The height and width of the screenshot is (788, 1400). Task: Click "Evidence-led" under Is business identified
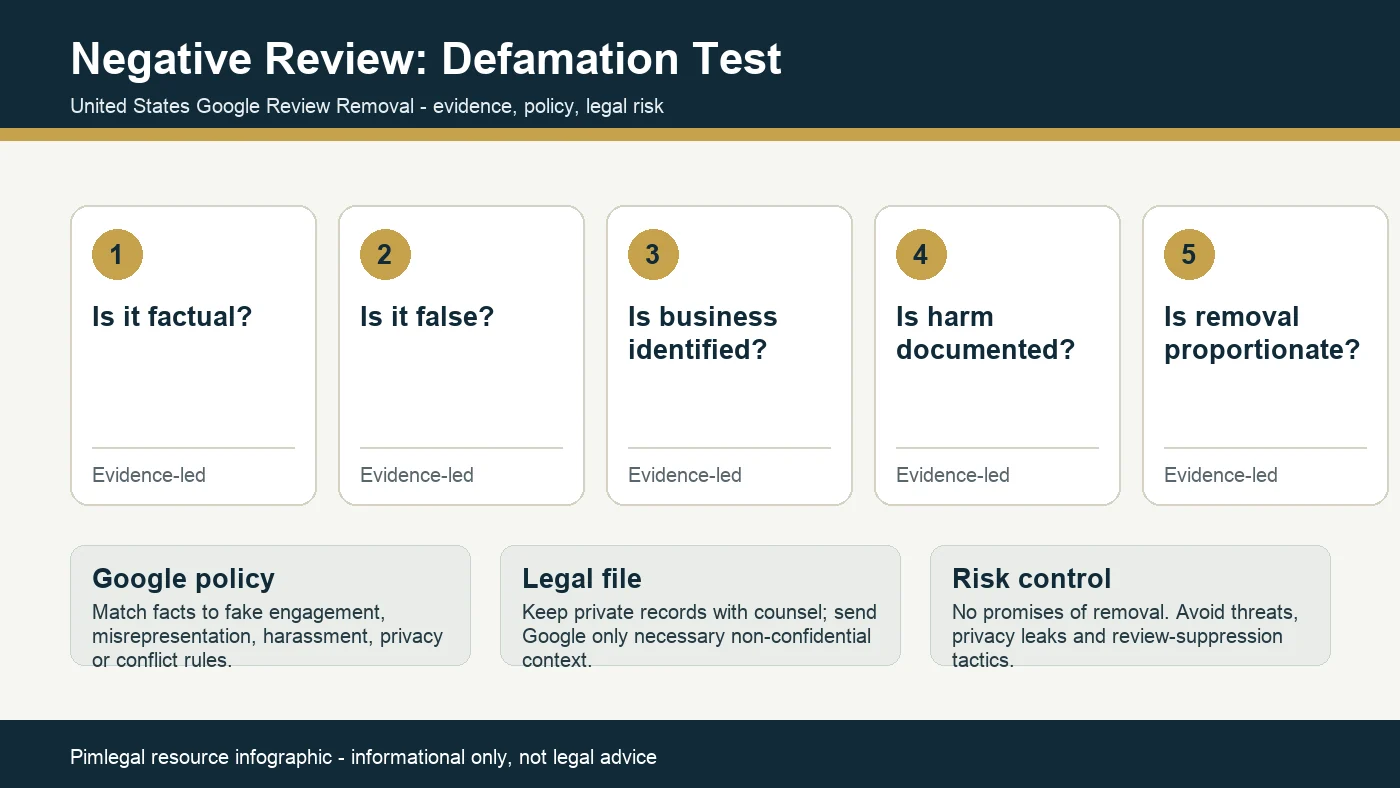point(685,475)
